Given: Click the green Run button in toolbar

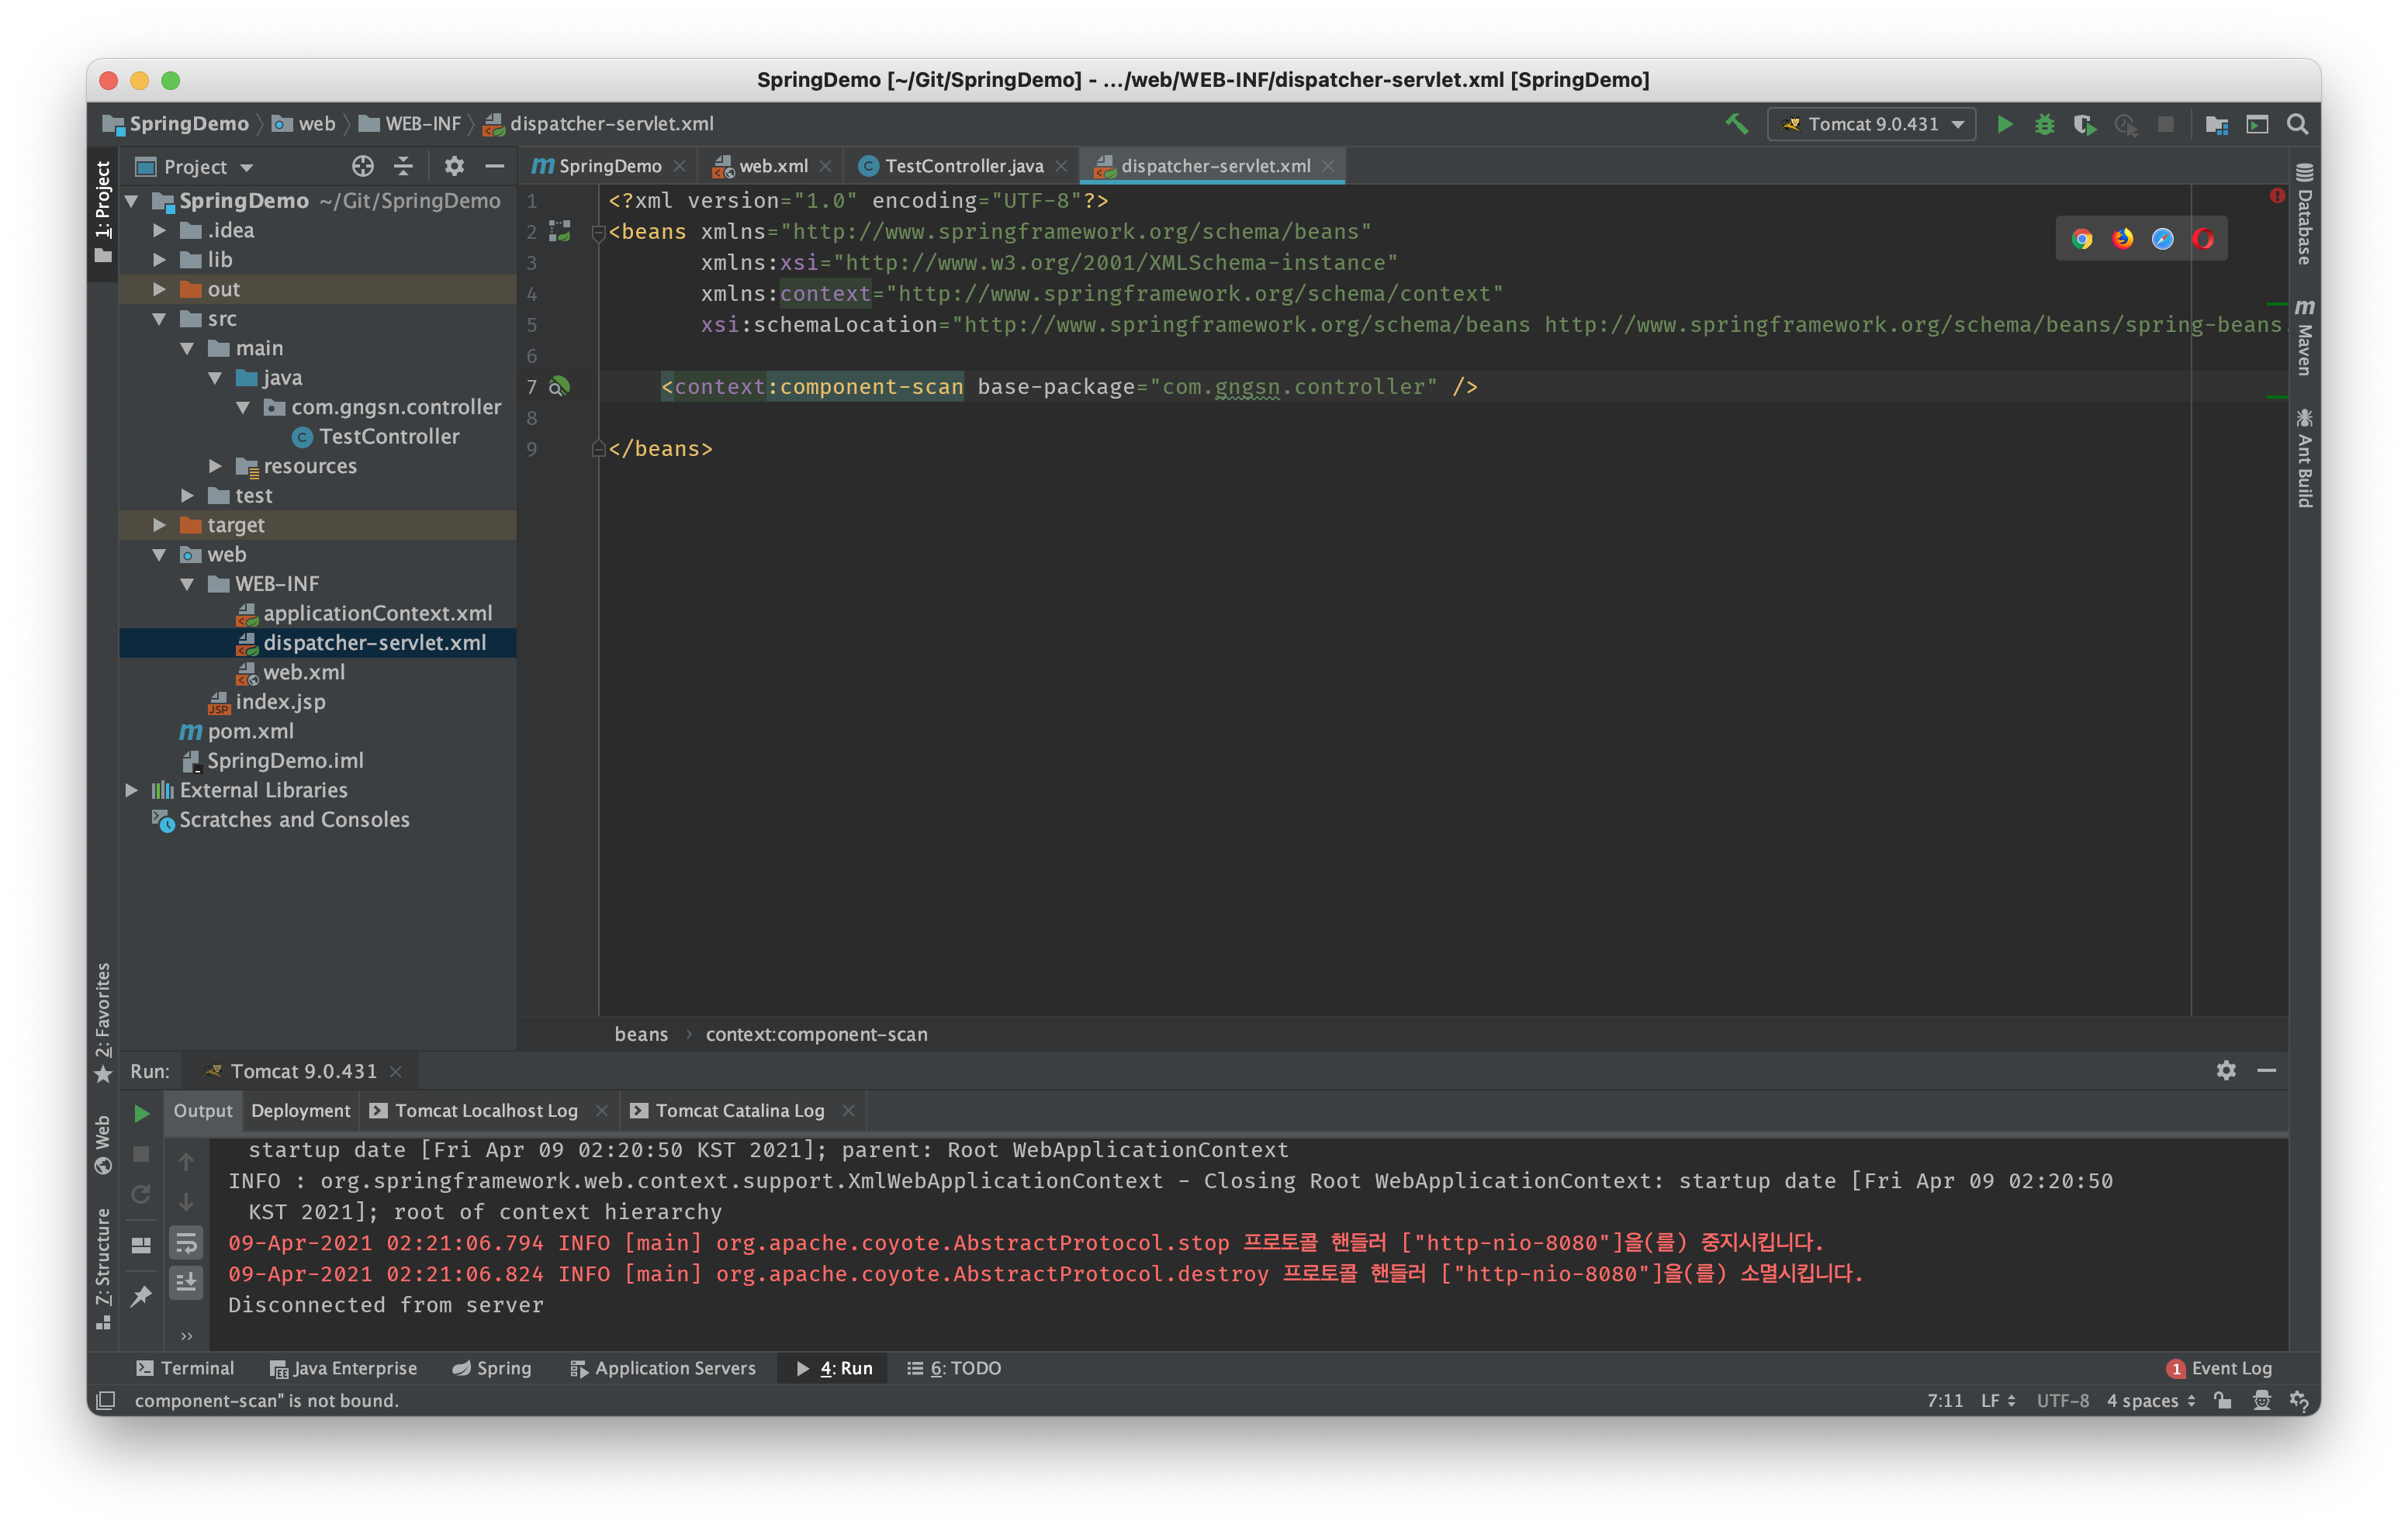Looking at the screenshot, I should coord(2005,124).
